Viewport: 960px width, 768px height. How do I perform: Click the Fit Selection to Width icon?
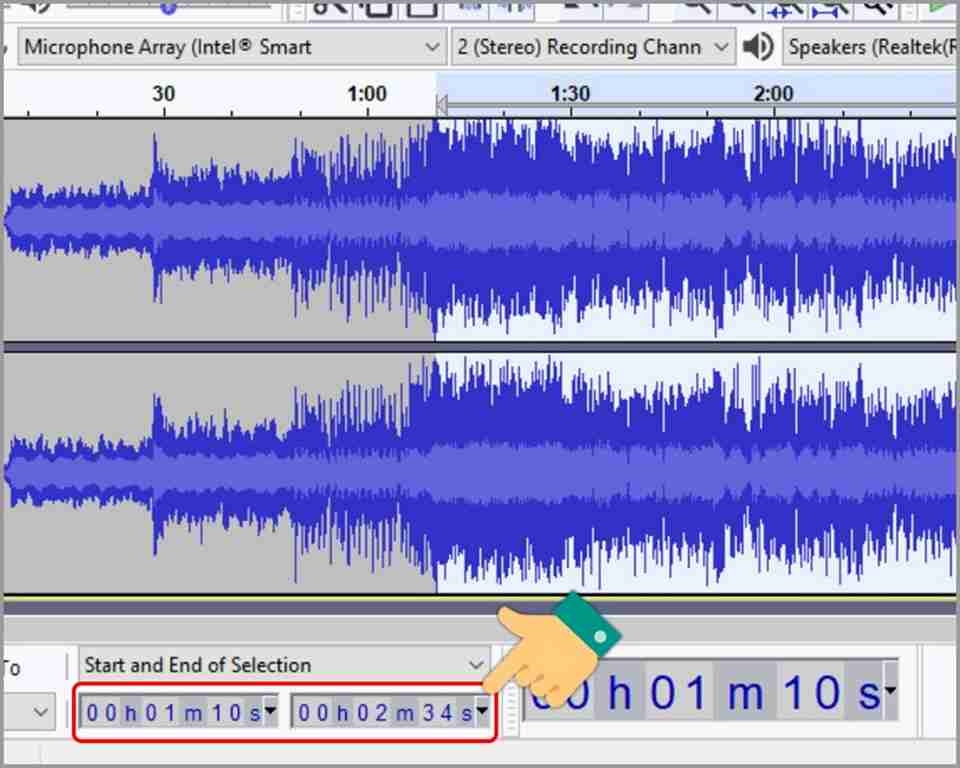pos(786,7)
